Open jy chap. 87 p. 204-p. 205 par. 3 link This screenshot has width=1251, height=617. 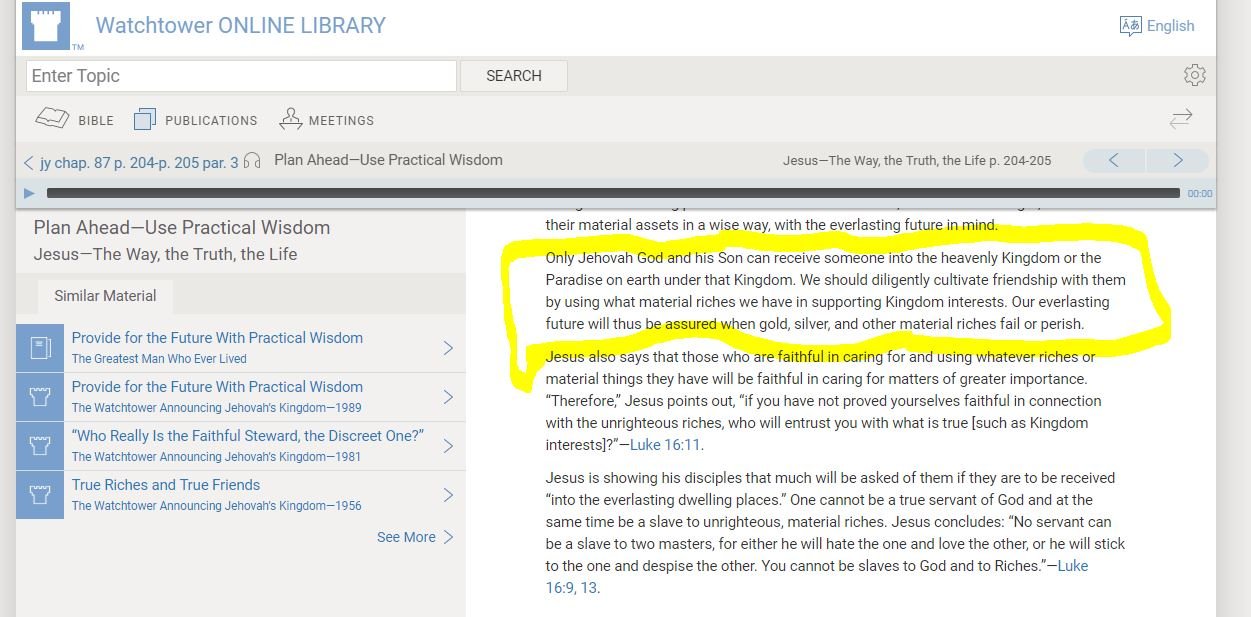click(x=139, y=161)
